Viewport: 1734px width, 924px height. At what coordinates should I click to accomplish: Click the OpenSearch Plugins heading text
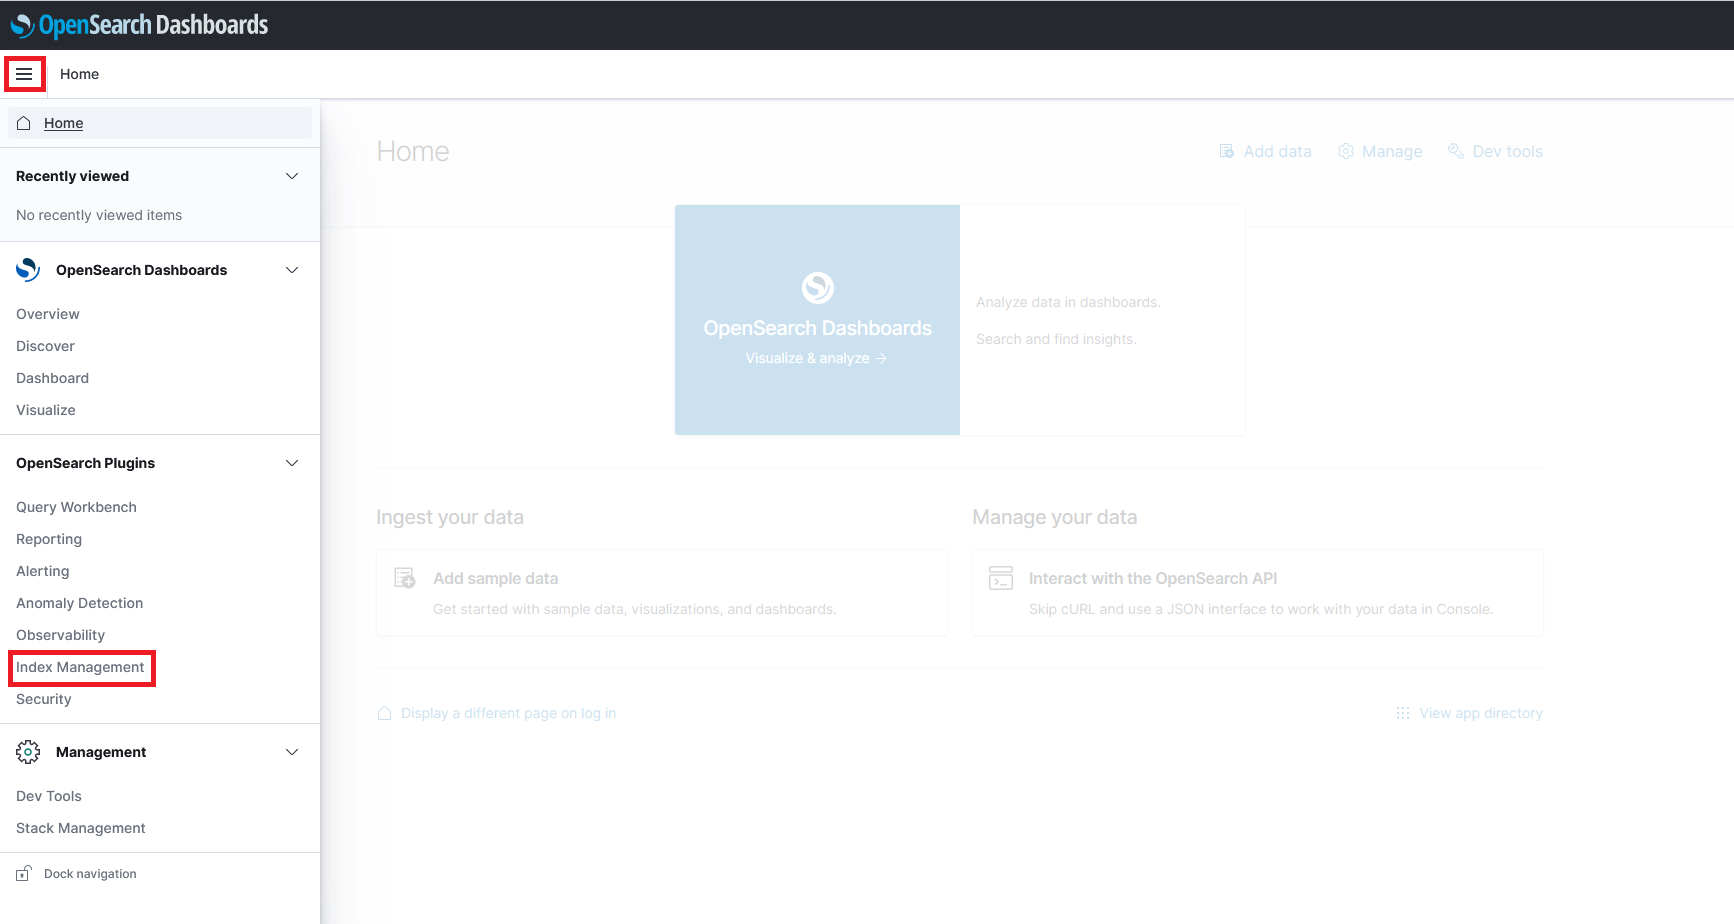click(x=85, y=463)
